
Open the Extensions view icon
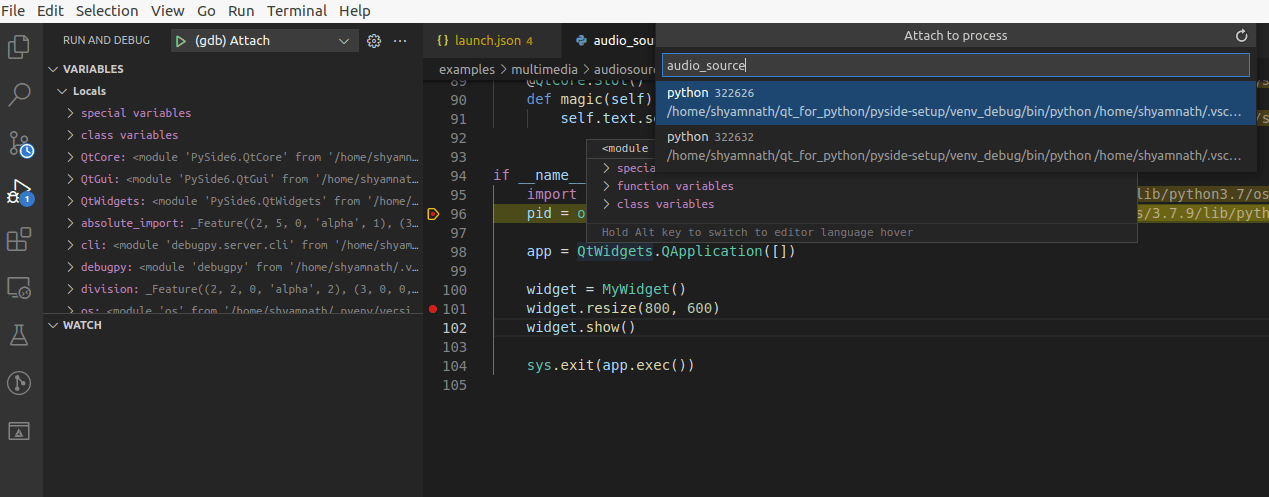tap(20, 240)
